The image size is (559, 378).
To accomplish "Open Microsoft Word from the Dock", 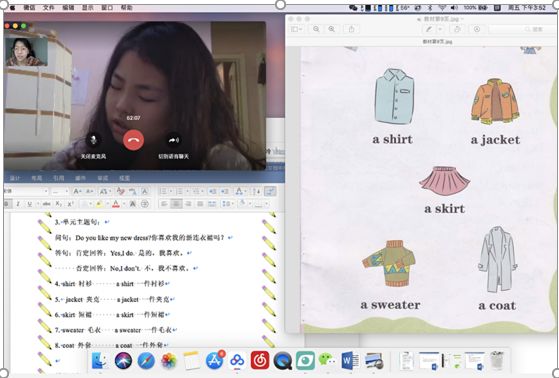I will click(x=350, y=361).
